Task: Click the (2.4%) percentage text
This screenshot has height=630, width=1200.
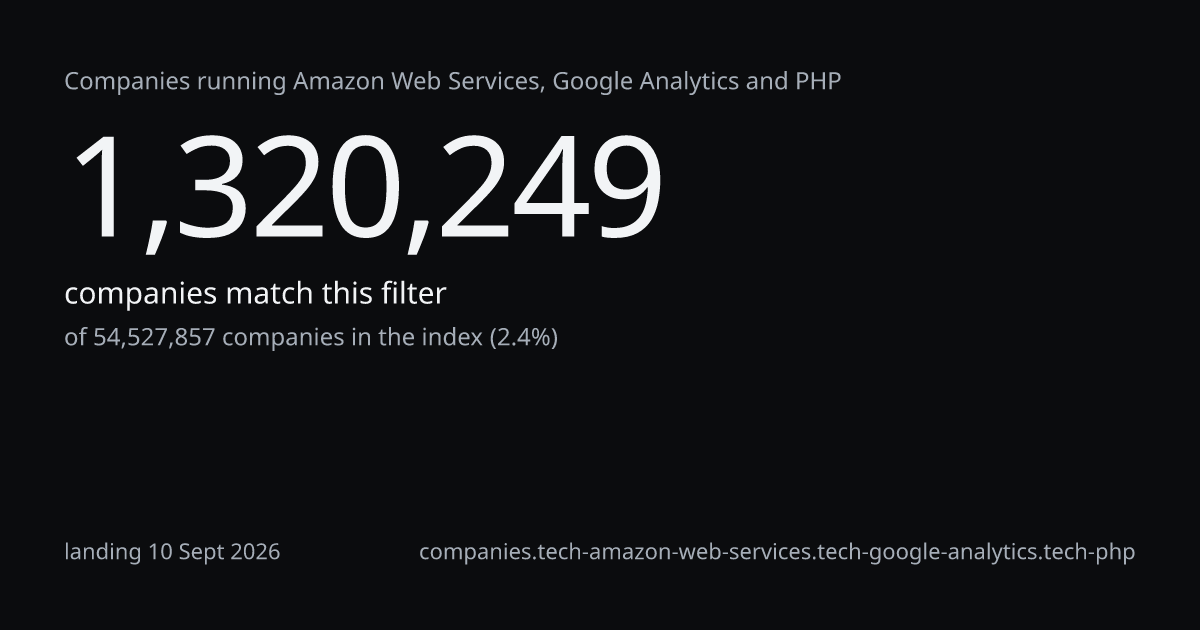Action: [523, 338]
